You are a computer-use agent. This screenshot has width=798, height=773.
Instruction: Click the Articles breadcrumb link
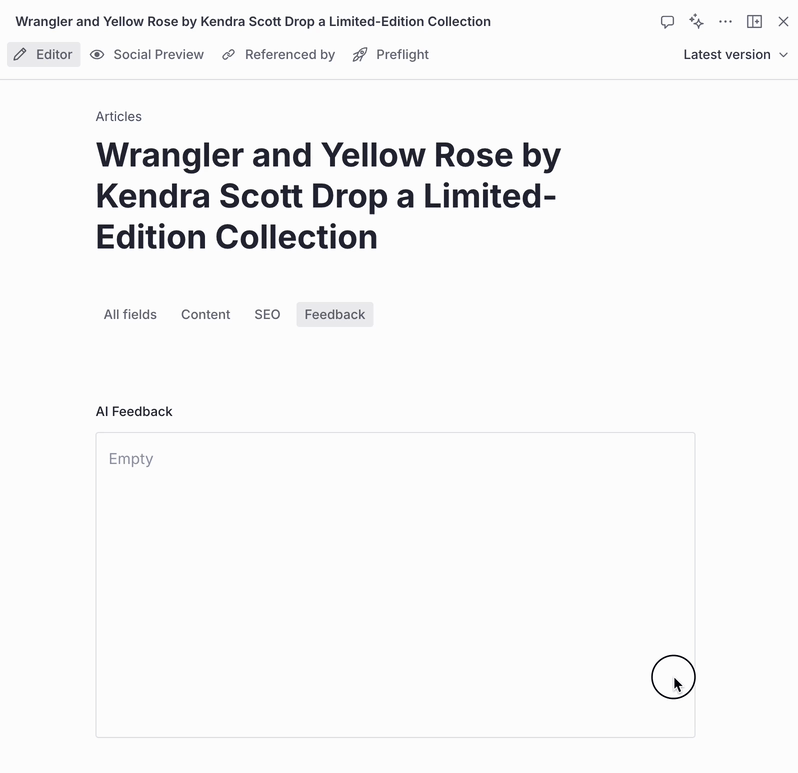click(x=119, y=117)
